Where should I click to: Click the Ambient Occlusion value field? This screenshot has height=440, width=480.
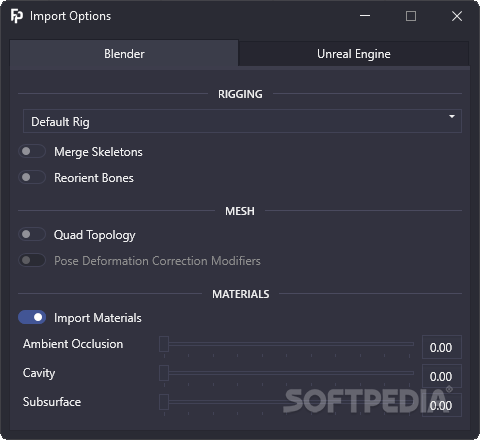442,347
